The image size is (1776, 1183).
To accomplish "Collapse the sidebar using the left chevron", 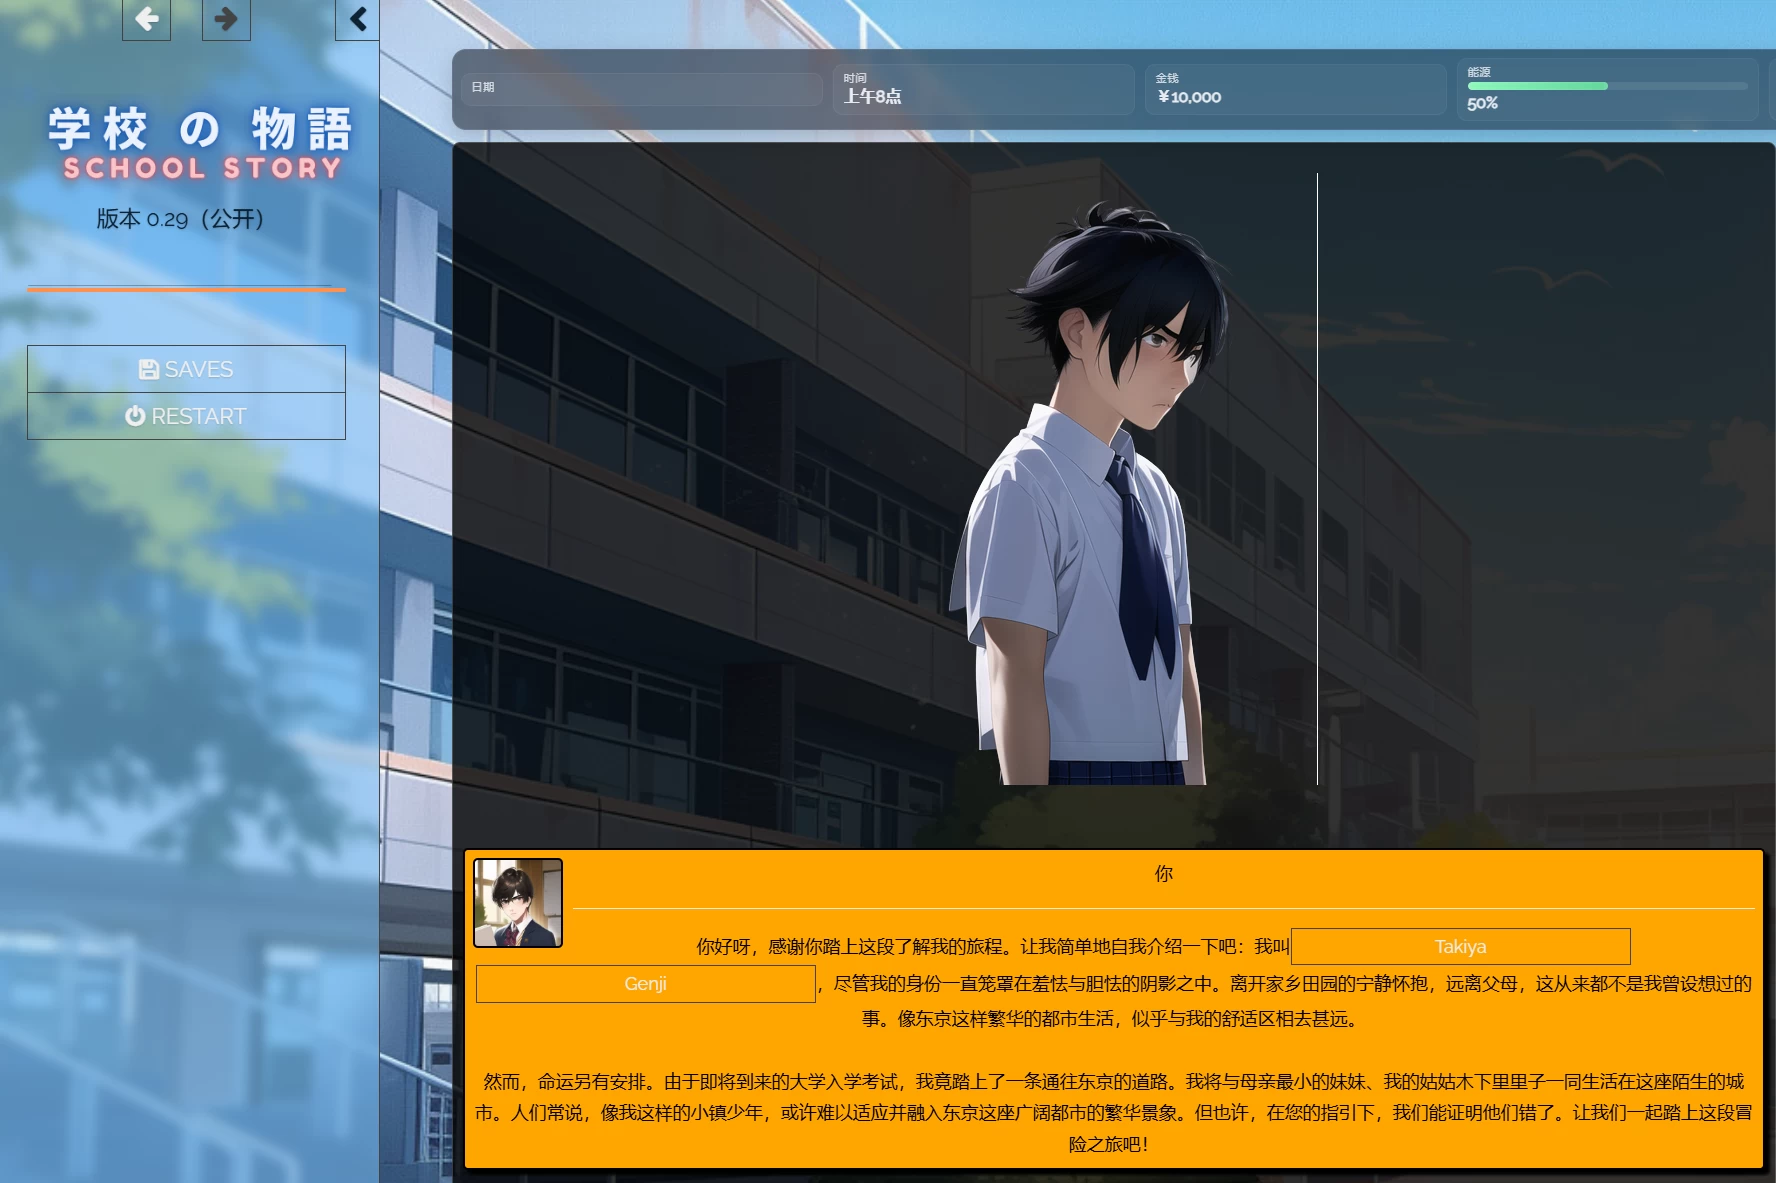I will 357,19.
